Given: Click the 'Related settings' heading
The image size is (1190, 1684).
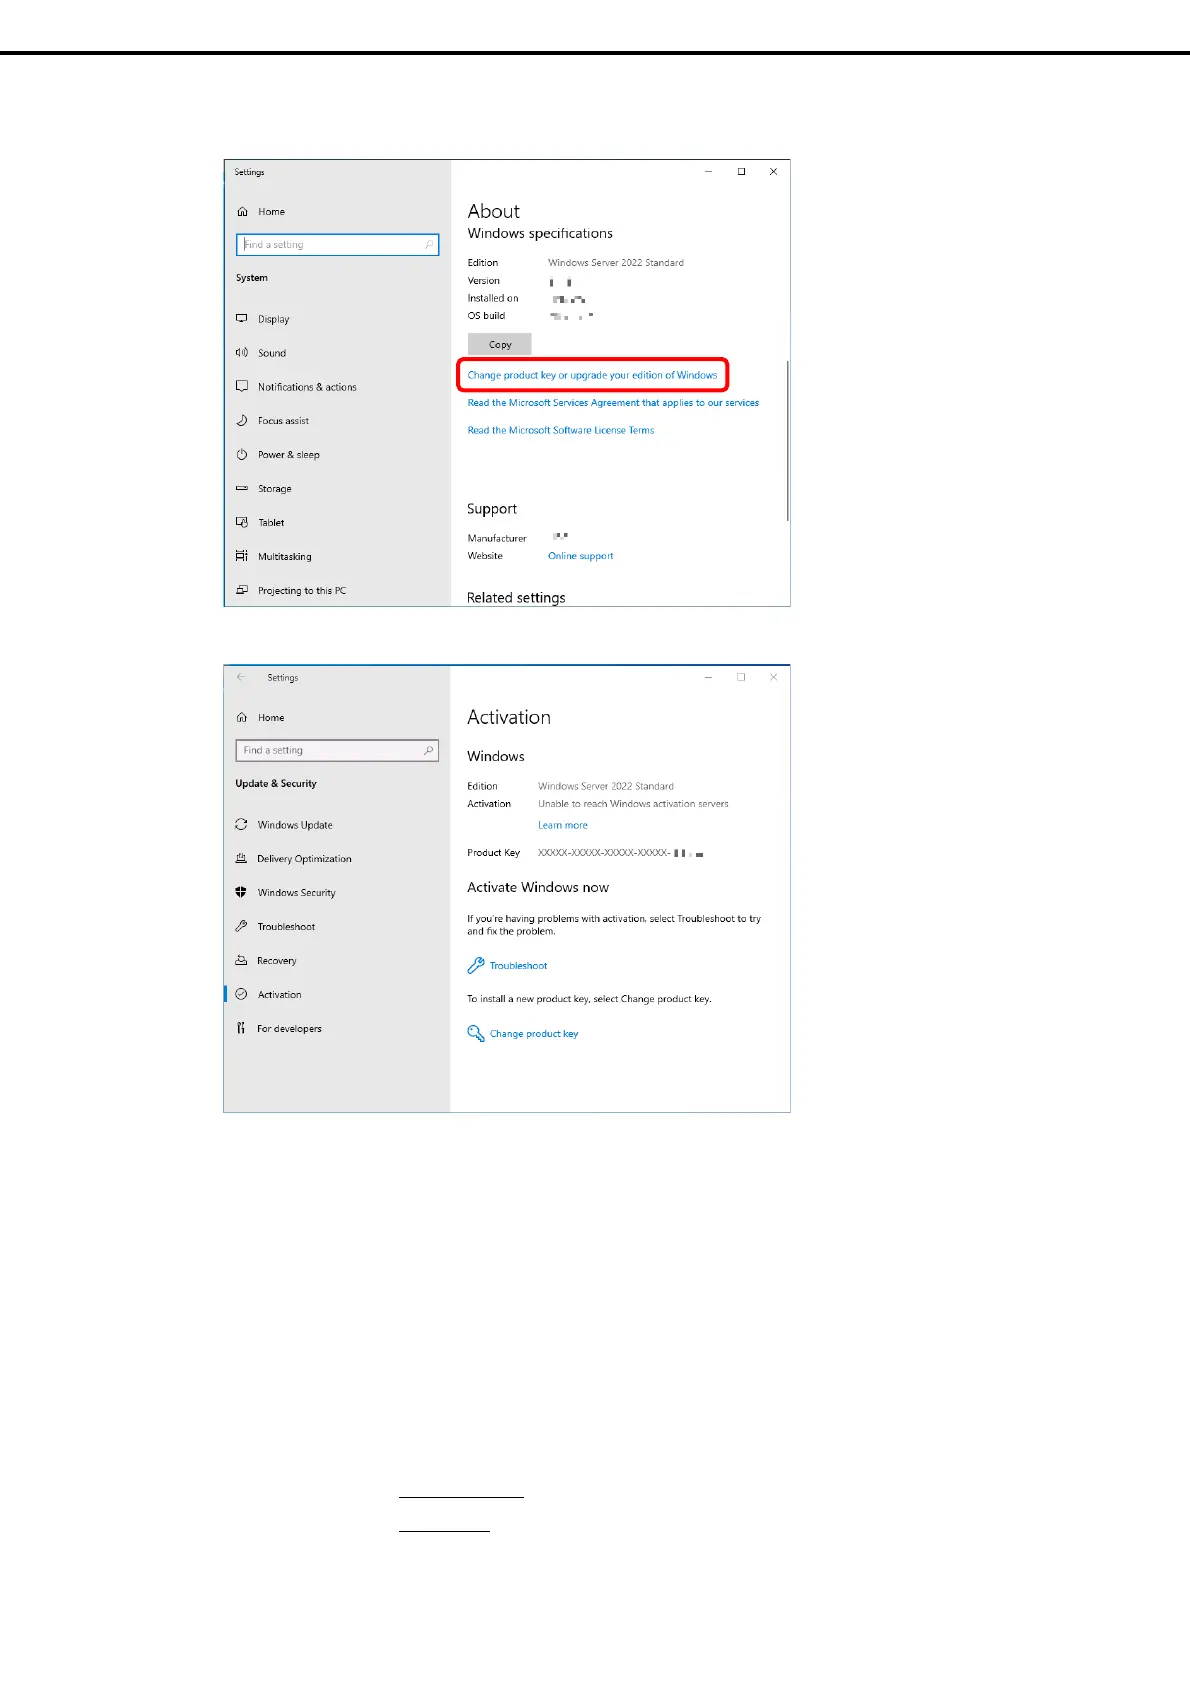Looking at the screenshot, I should [516, 598].
